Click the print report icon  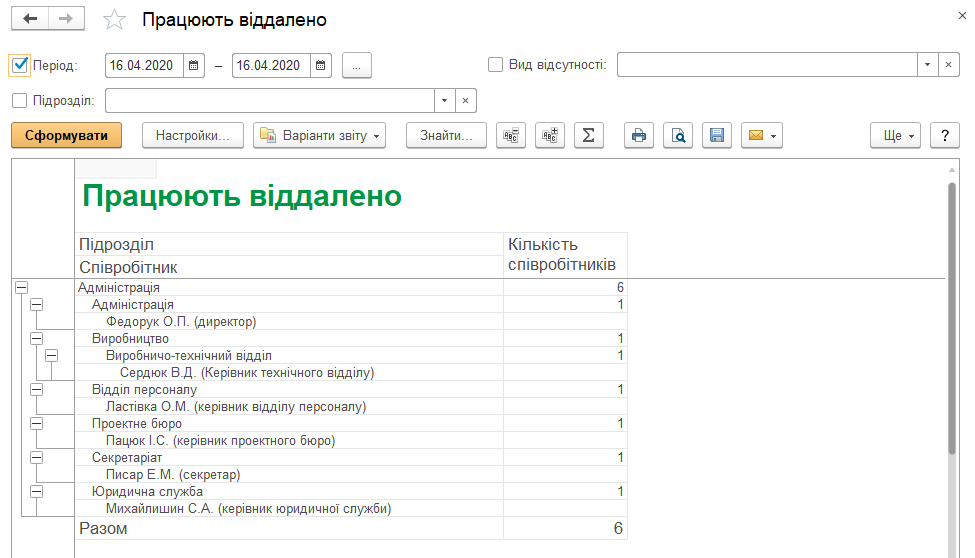[638, 136]
